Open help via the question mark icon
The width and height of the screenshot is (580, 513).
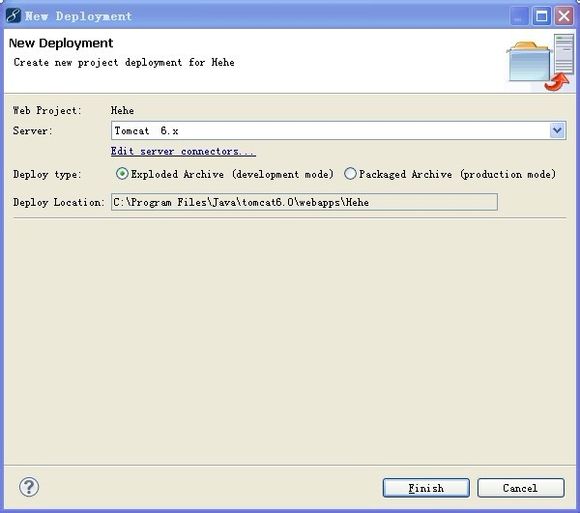click(x=29, y=487)
